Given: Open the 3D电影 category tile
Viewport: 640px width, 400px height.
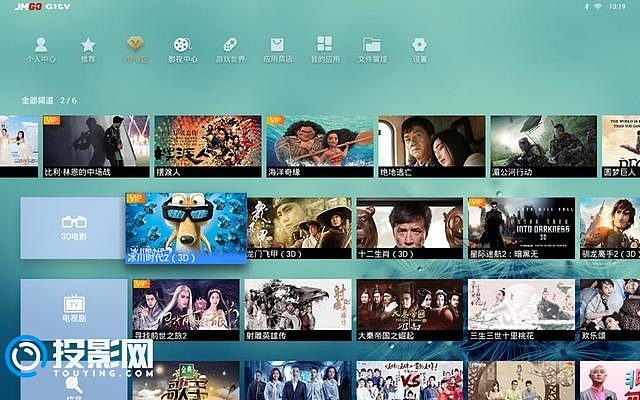Looking at the screenshot, I should (x=73, y=228).
